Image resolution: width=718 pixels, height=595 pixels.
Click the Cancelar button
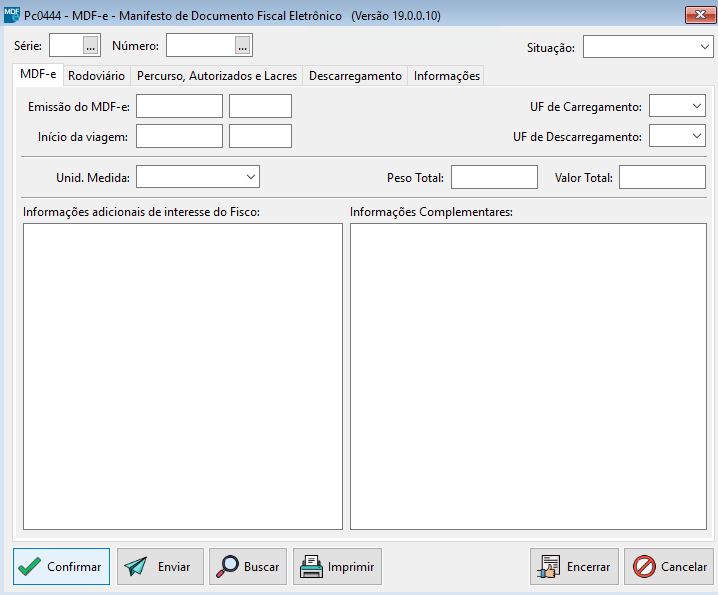pos(669,567)
